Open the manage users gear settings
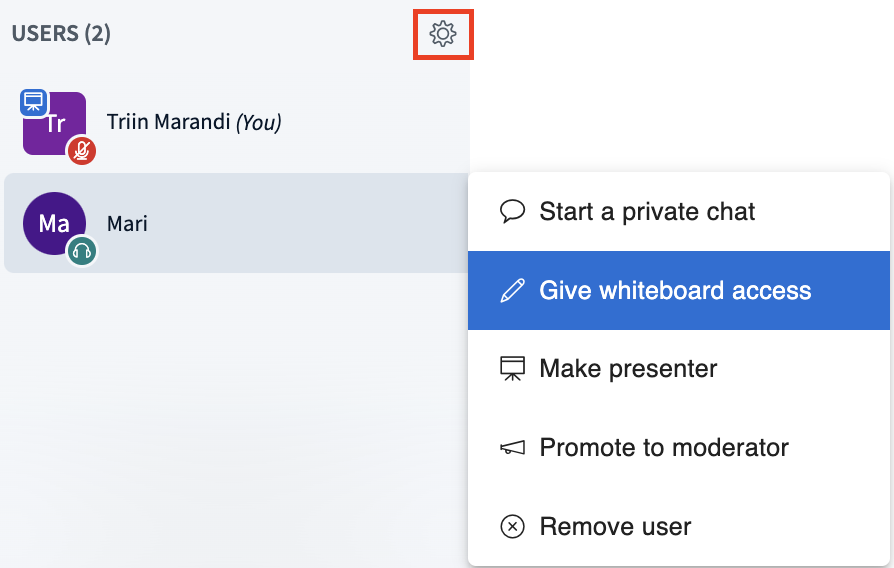The height and width of the screenshot is (568, 894). click(x=442, y=34)
